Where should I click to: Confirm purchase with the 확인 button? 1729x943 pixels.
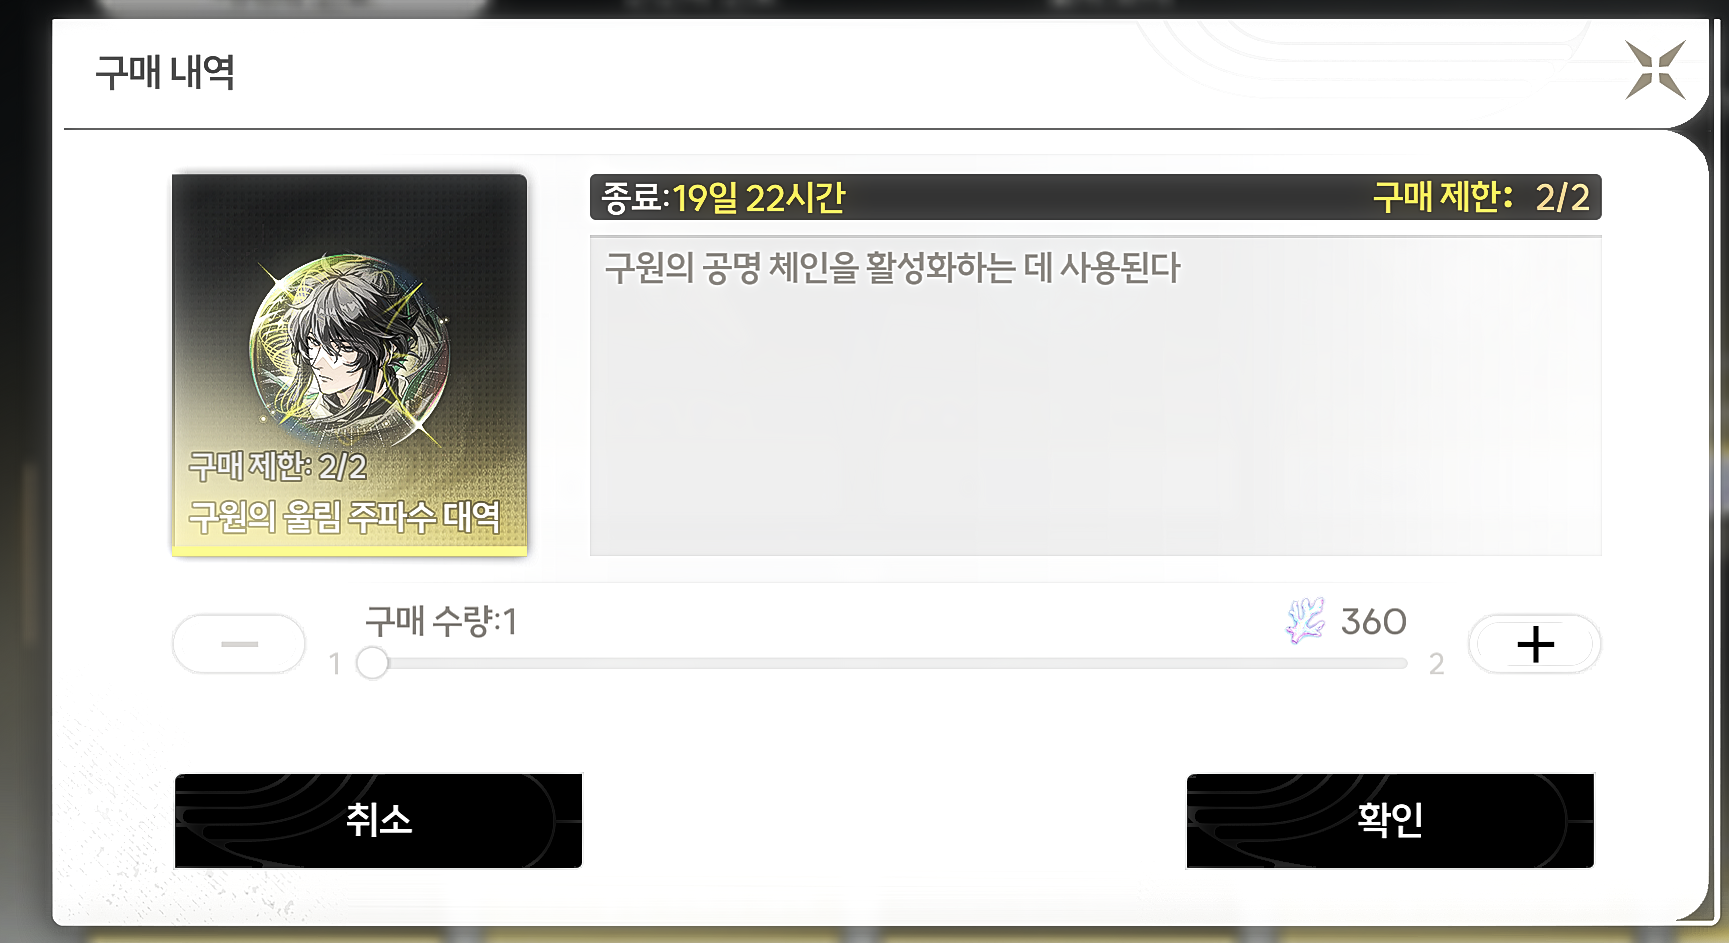coord(1390,821)
